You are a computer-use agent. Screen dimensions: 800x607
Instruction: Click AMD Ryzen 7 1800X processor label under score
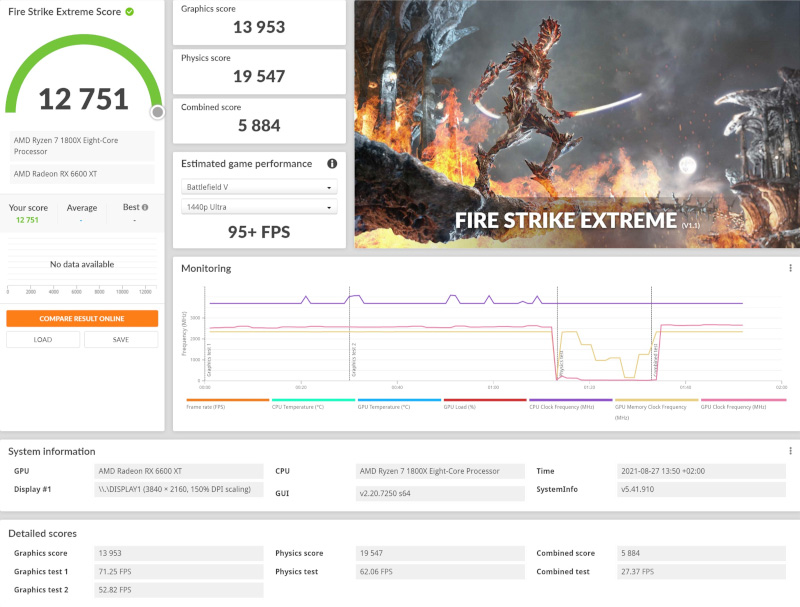(x=82, y=146)
